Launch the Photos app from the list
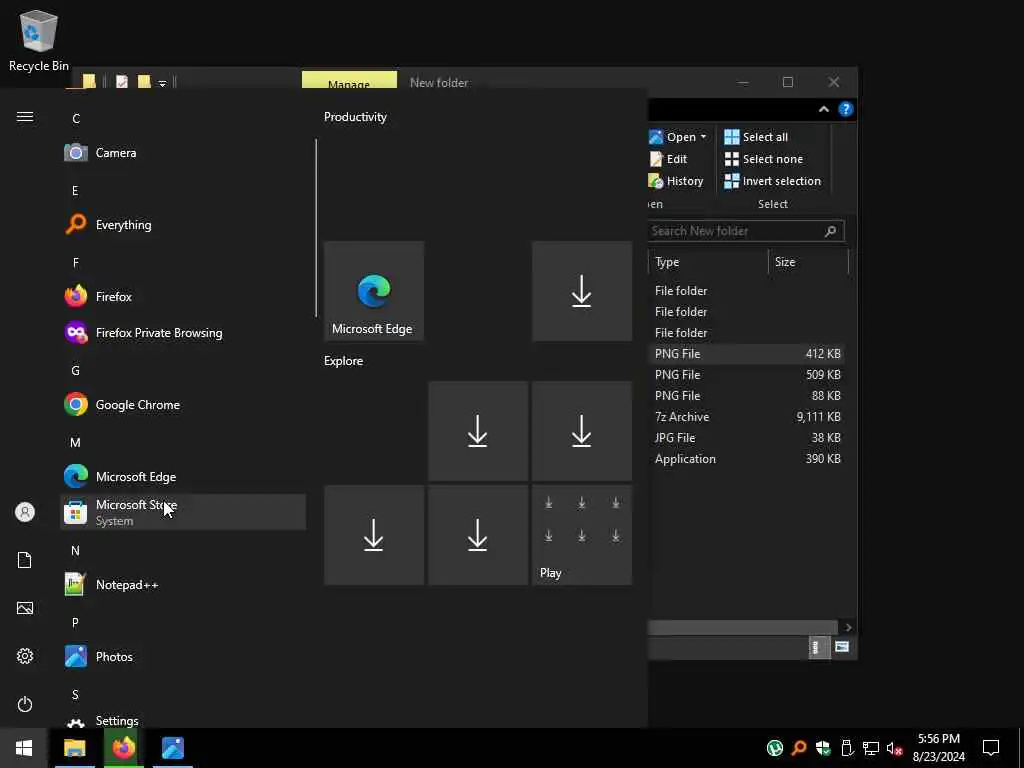Screen dimensions: 1024x768 point(183,657)
